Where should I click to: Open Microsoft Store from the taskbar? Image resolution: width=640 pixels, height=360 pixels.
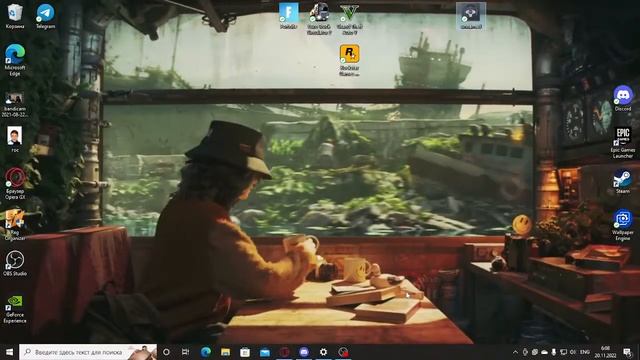[x=245, y=352]
